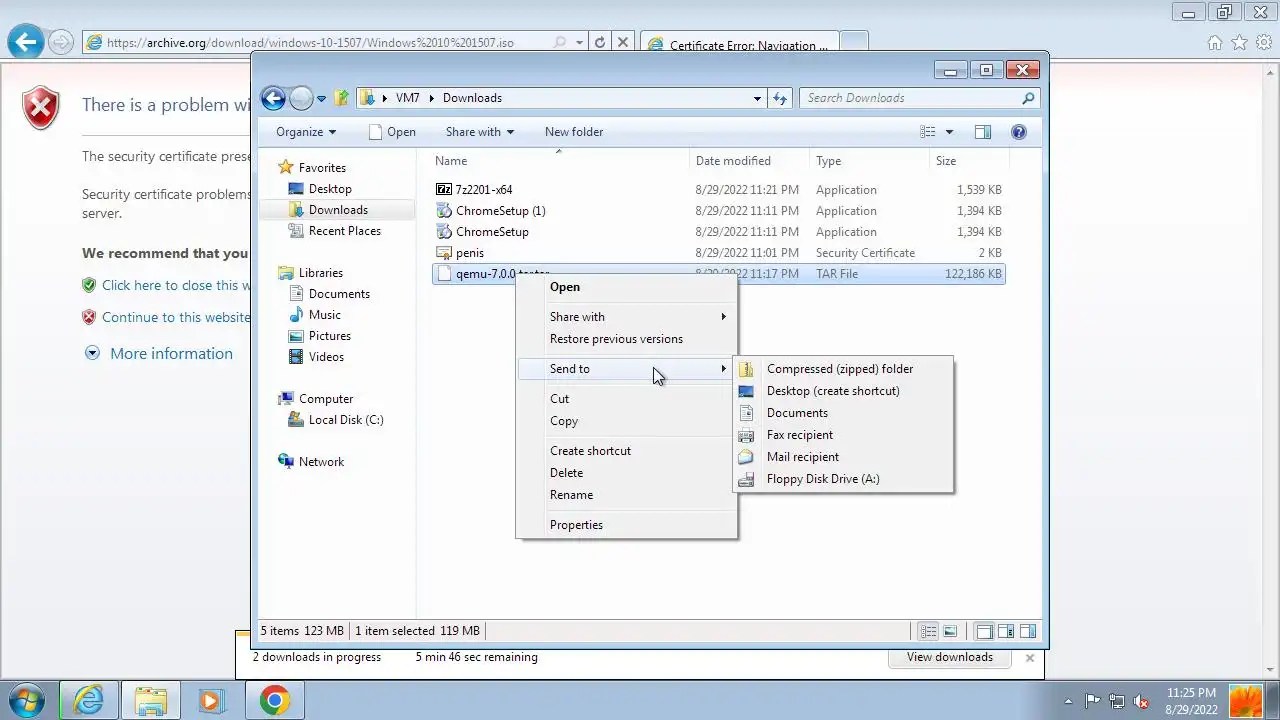Viewport: 1280px width, 720px height.
Task: Choose Create shortcut in context menu
Action: coord(627,451)
